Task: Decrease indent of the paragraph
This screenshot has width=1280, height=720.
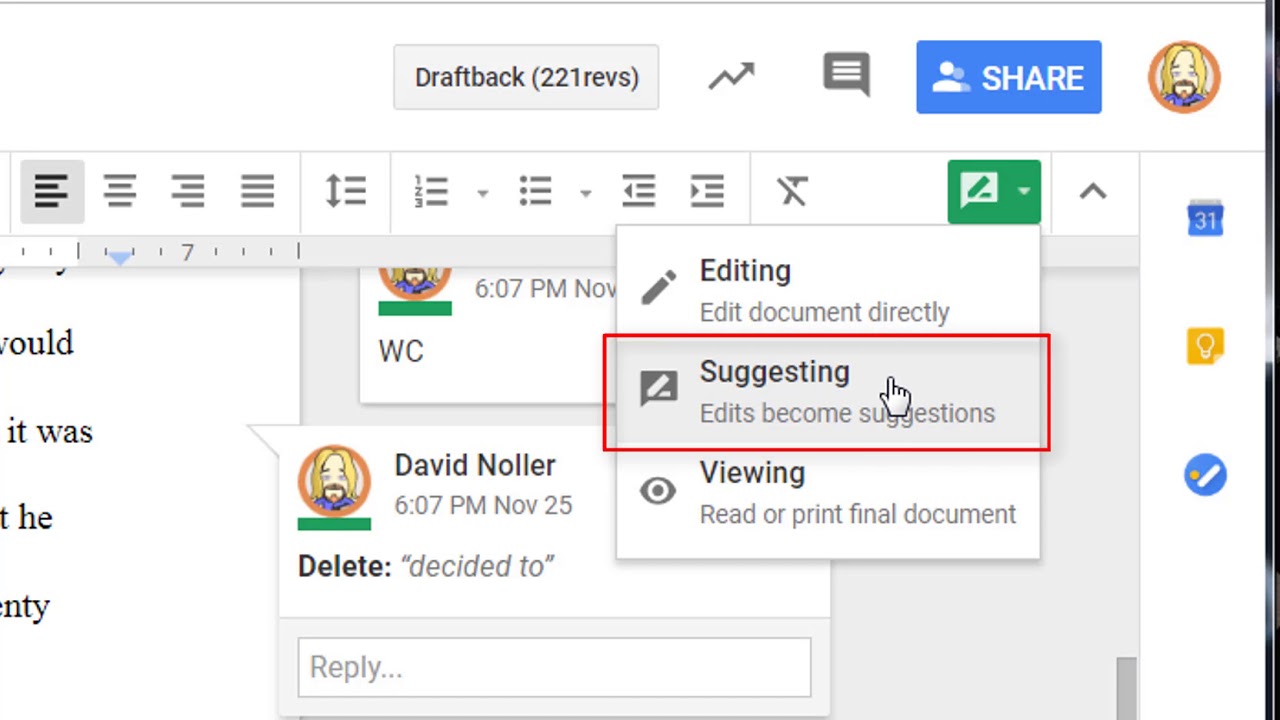Action: 638,191
